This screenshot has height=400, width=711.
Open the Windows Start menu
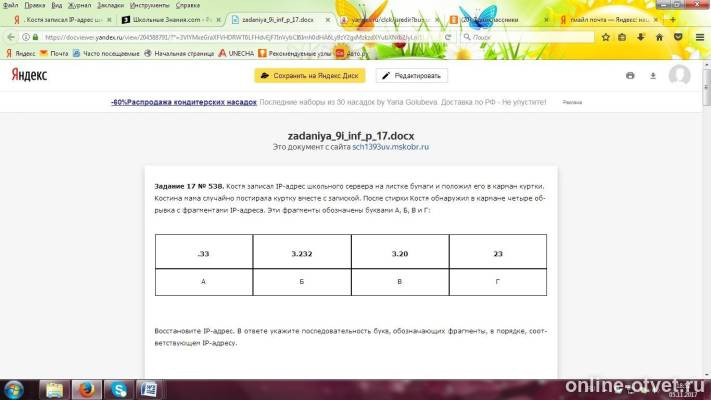click(x=14, y=390)
